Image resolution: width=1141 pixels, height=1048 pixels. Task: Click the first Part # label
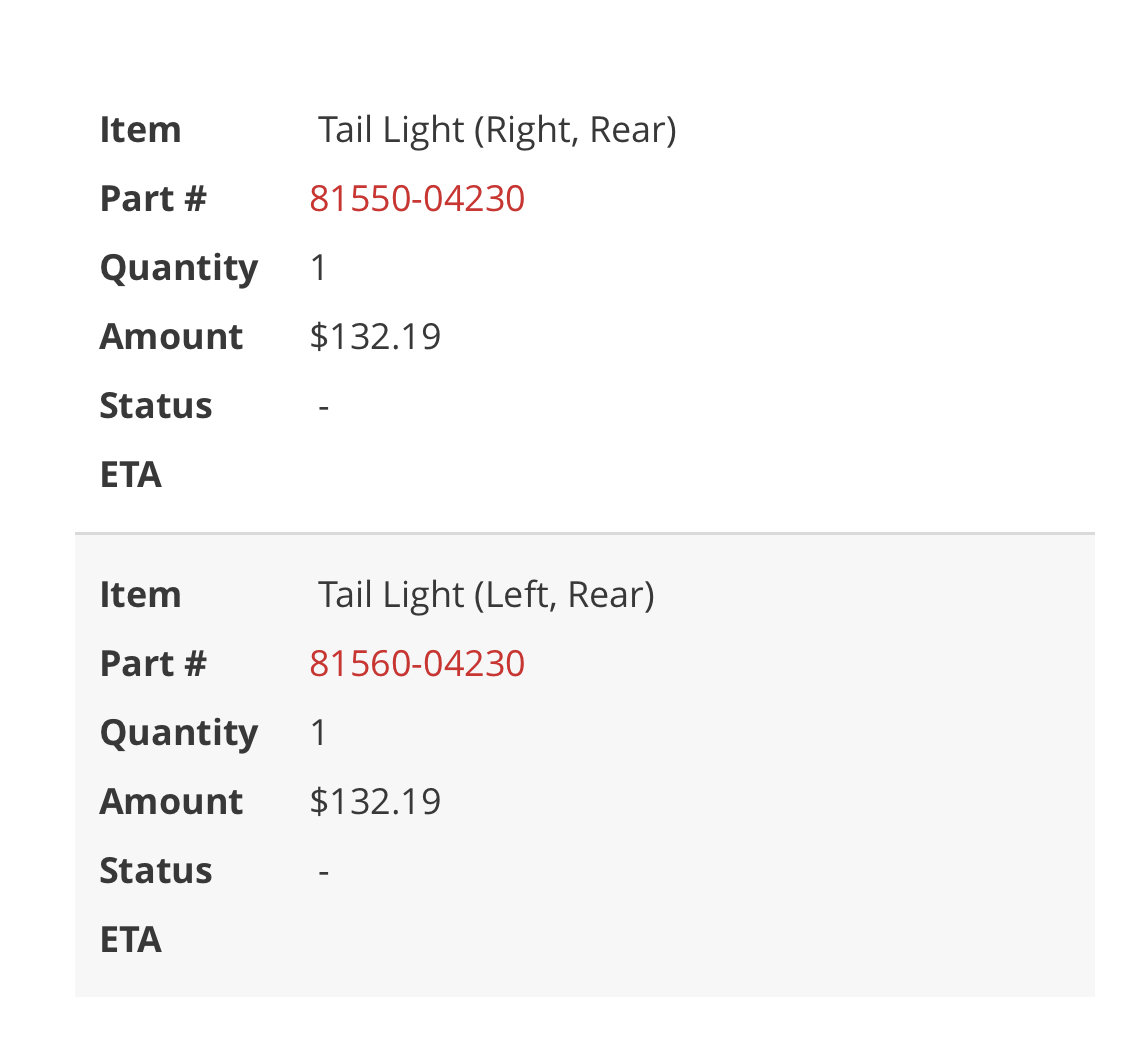tap(154, 199)
